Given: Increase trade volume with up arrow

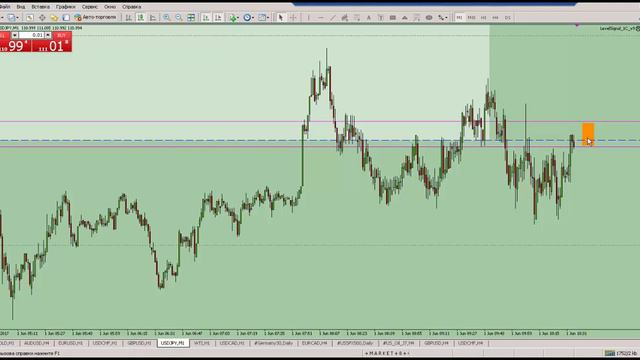Looking at the screenshot, I should pos(48,36).
